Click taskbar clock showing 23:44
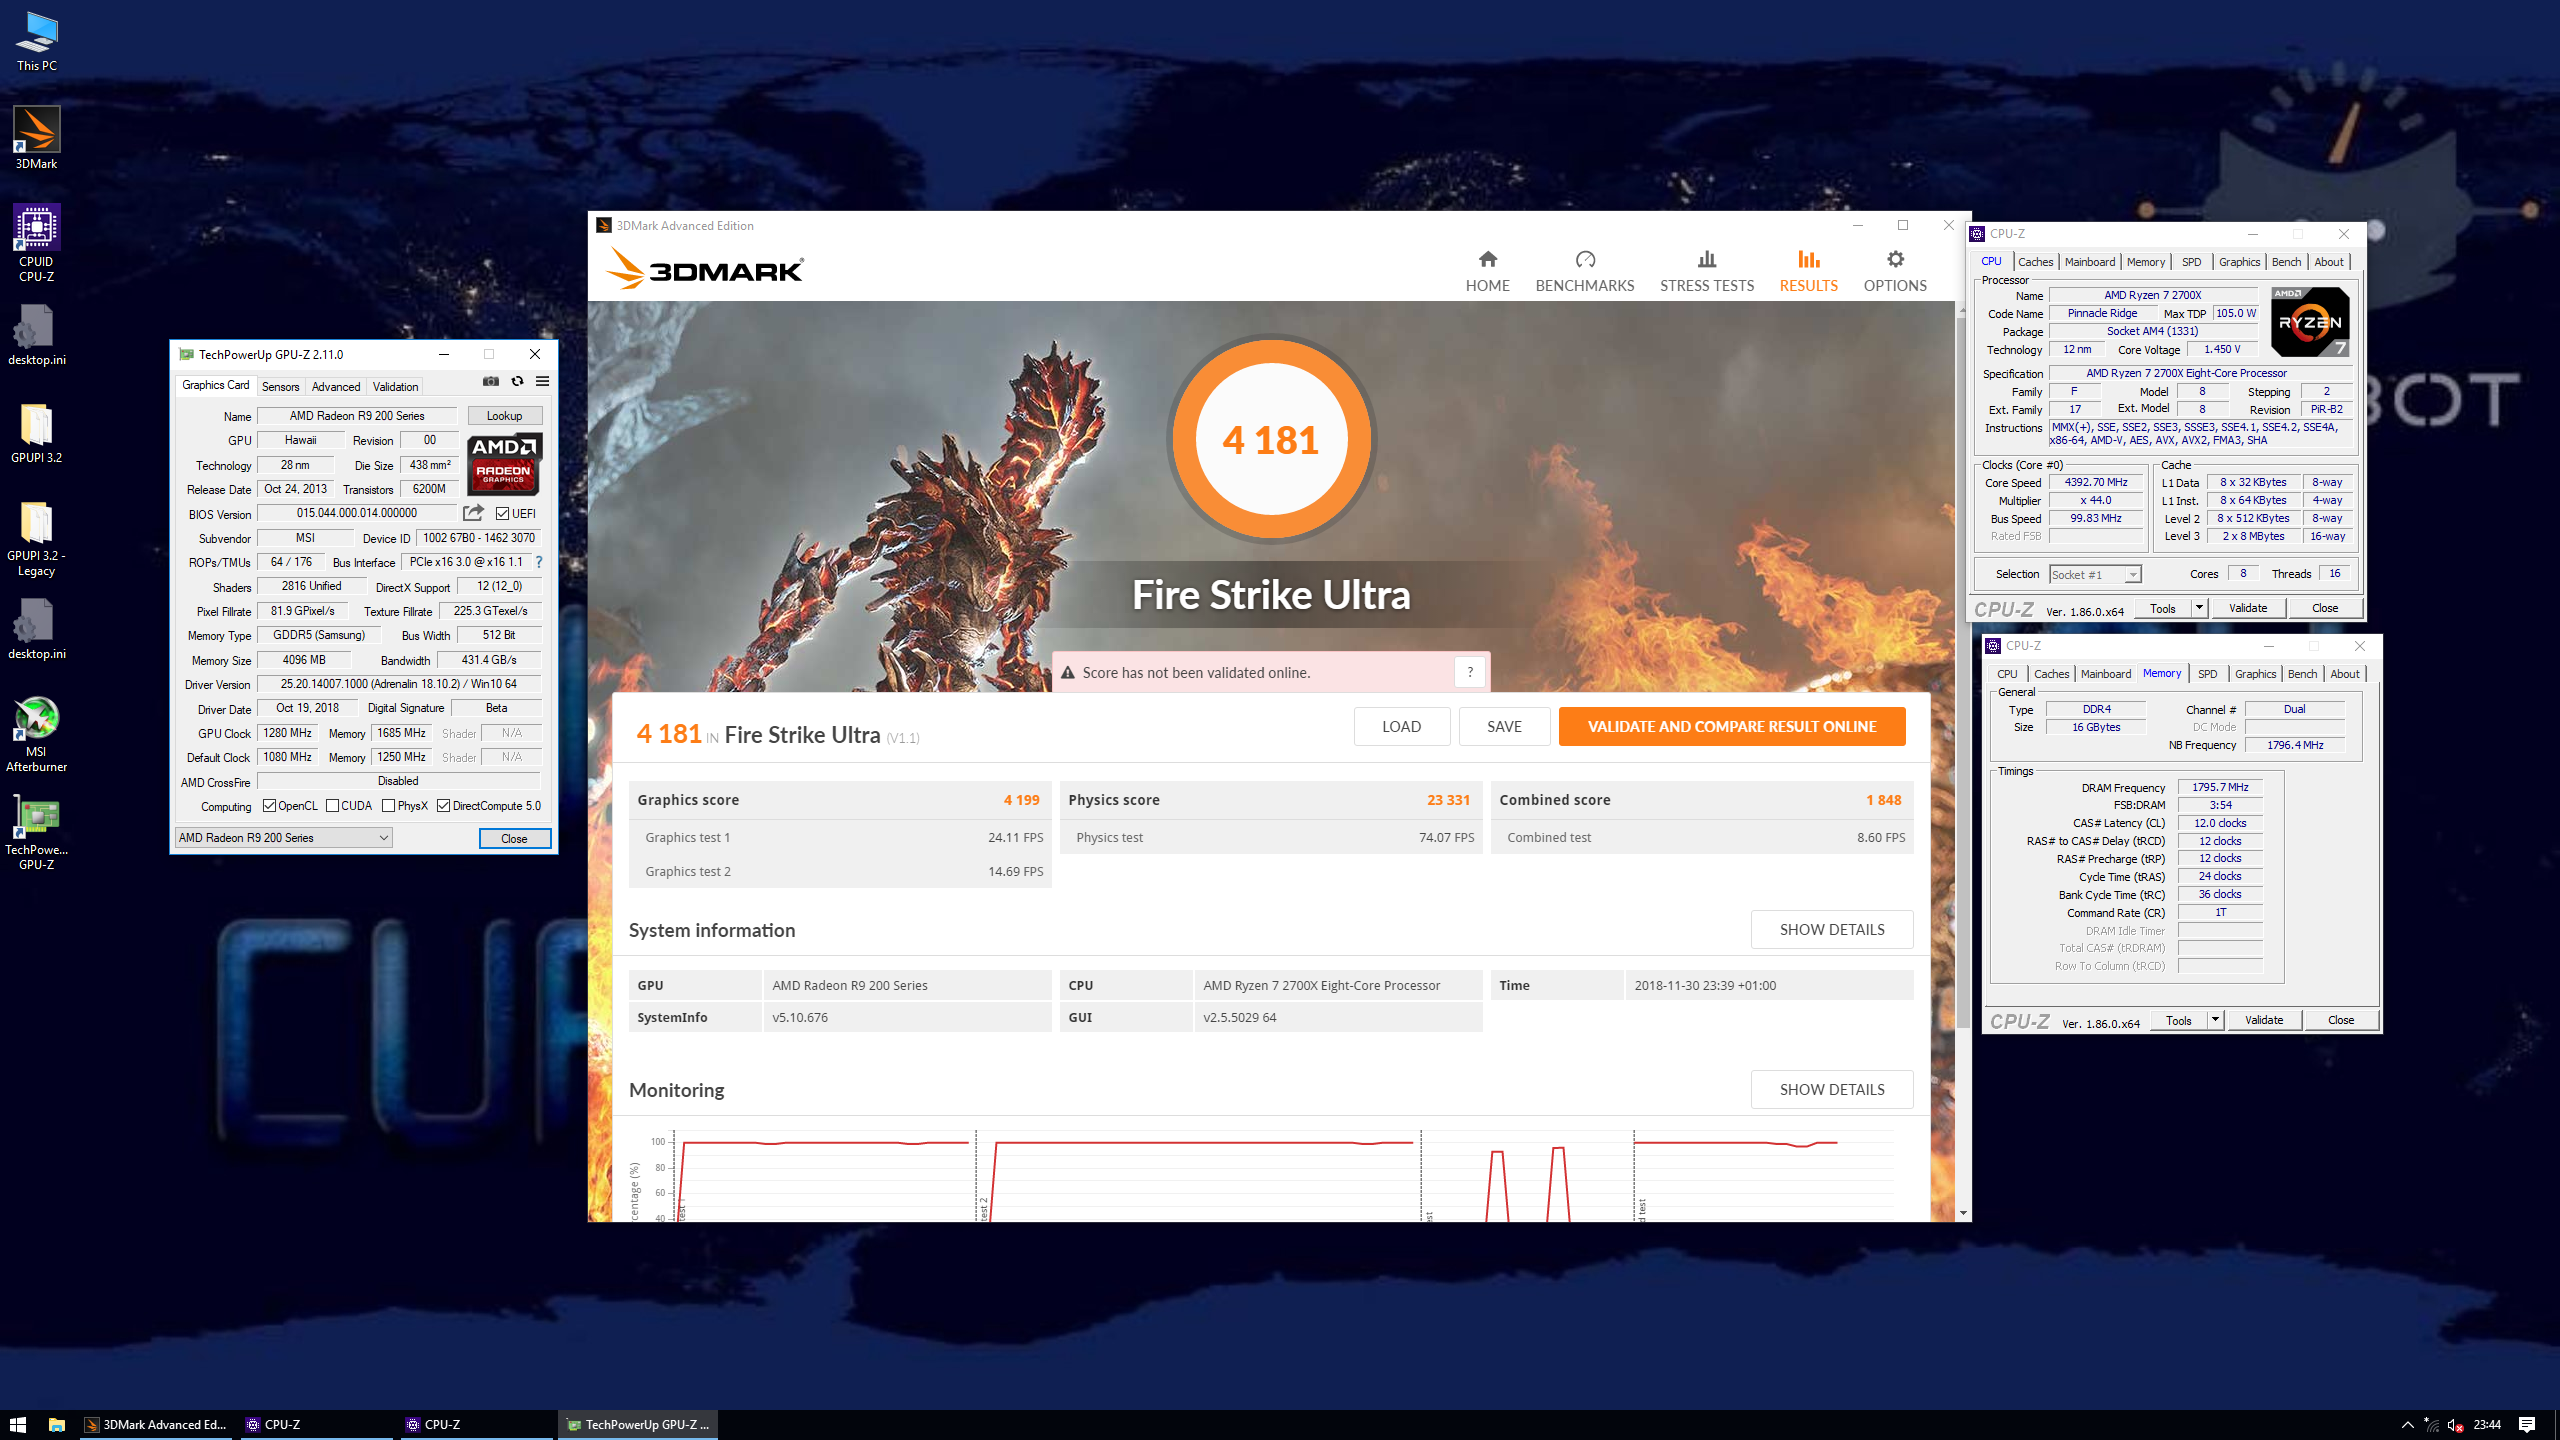 pos(2486,1424)
